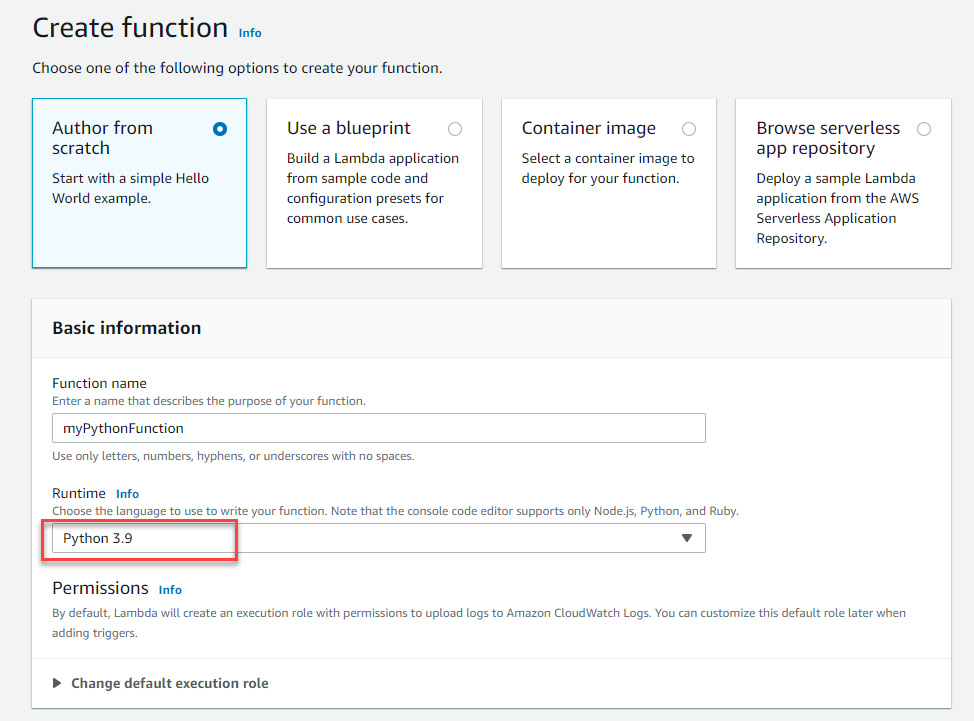Click the Python 3.9 runtime value
The width and height of the screenshot is (974, 721).
(98, 538)
